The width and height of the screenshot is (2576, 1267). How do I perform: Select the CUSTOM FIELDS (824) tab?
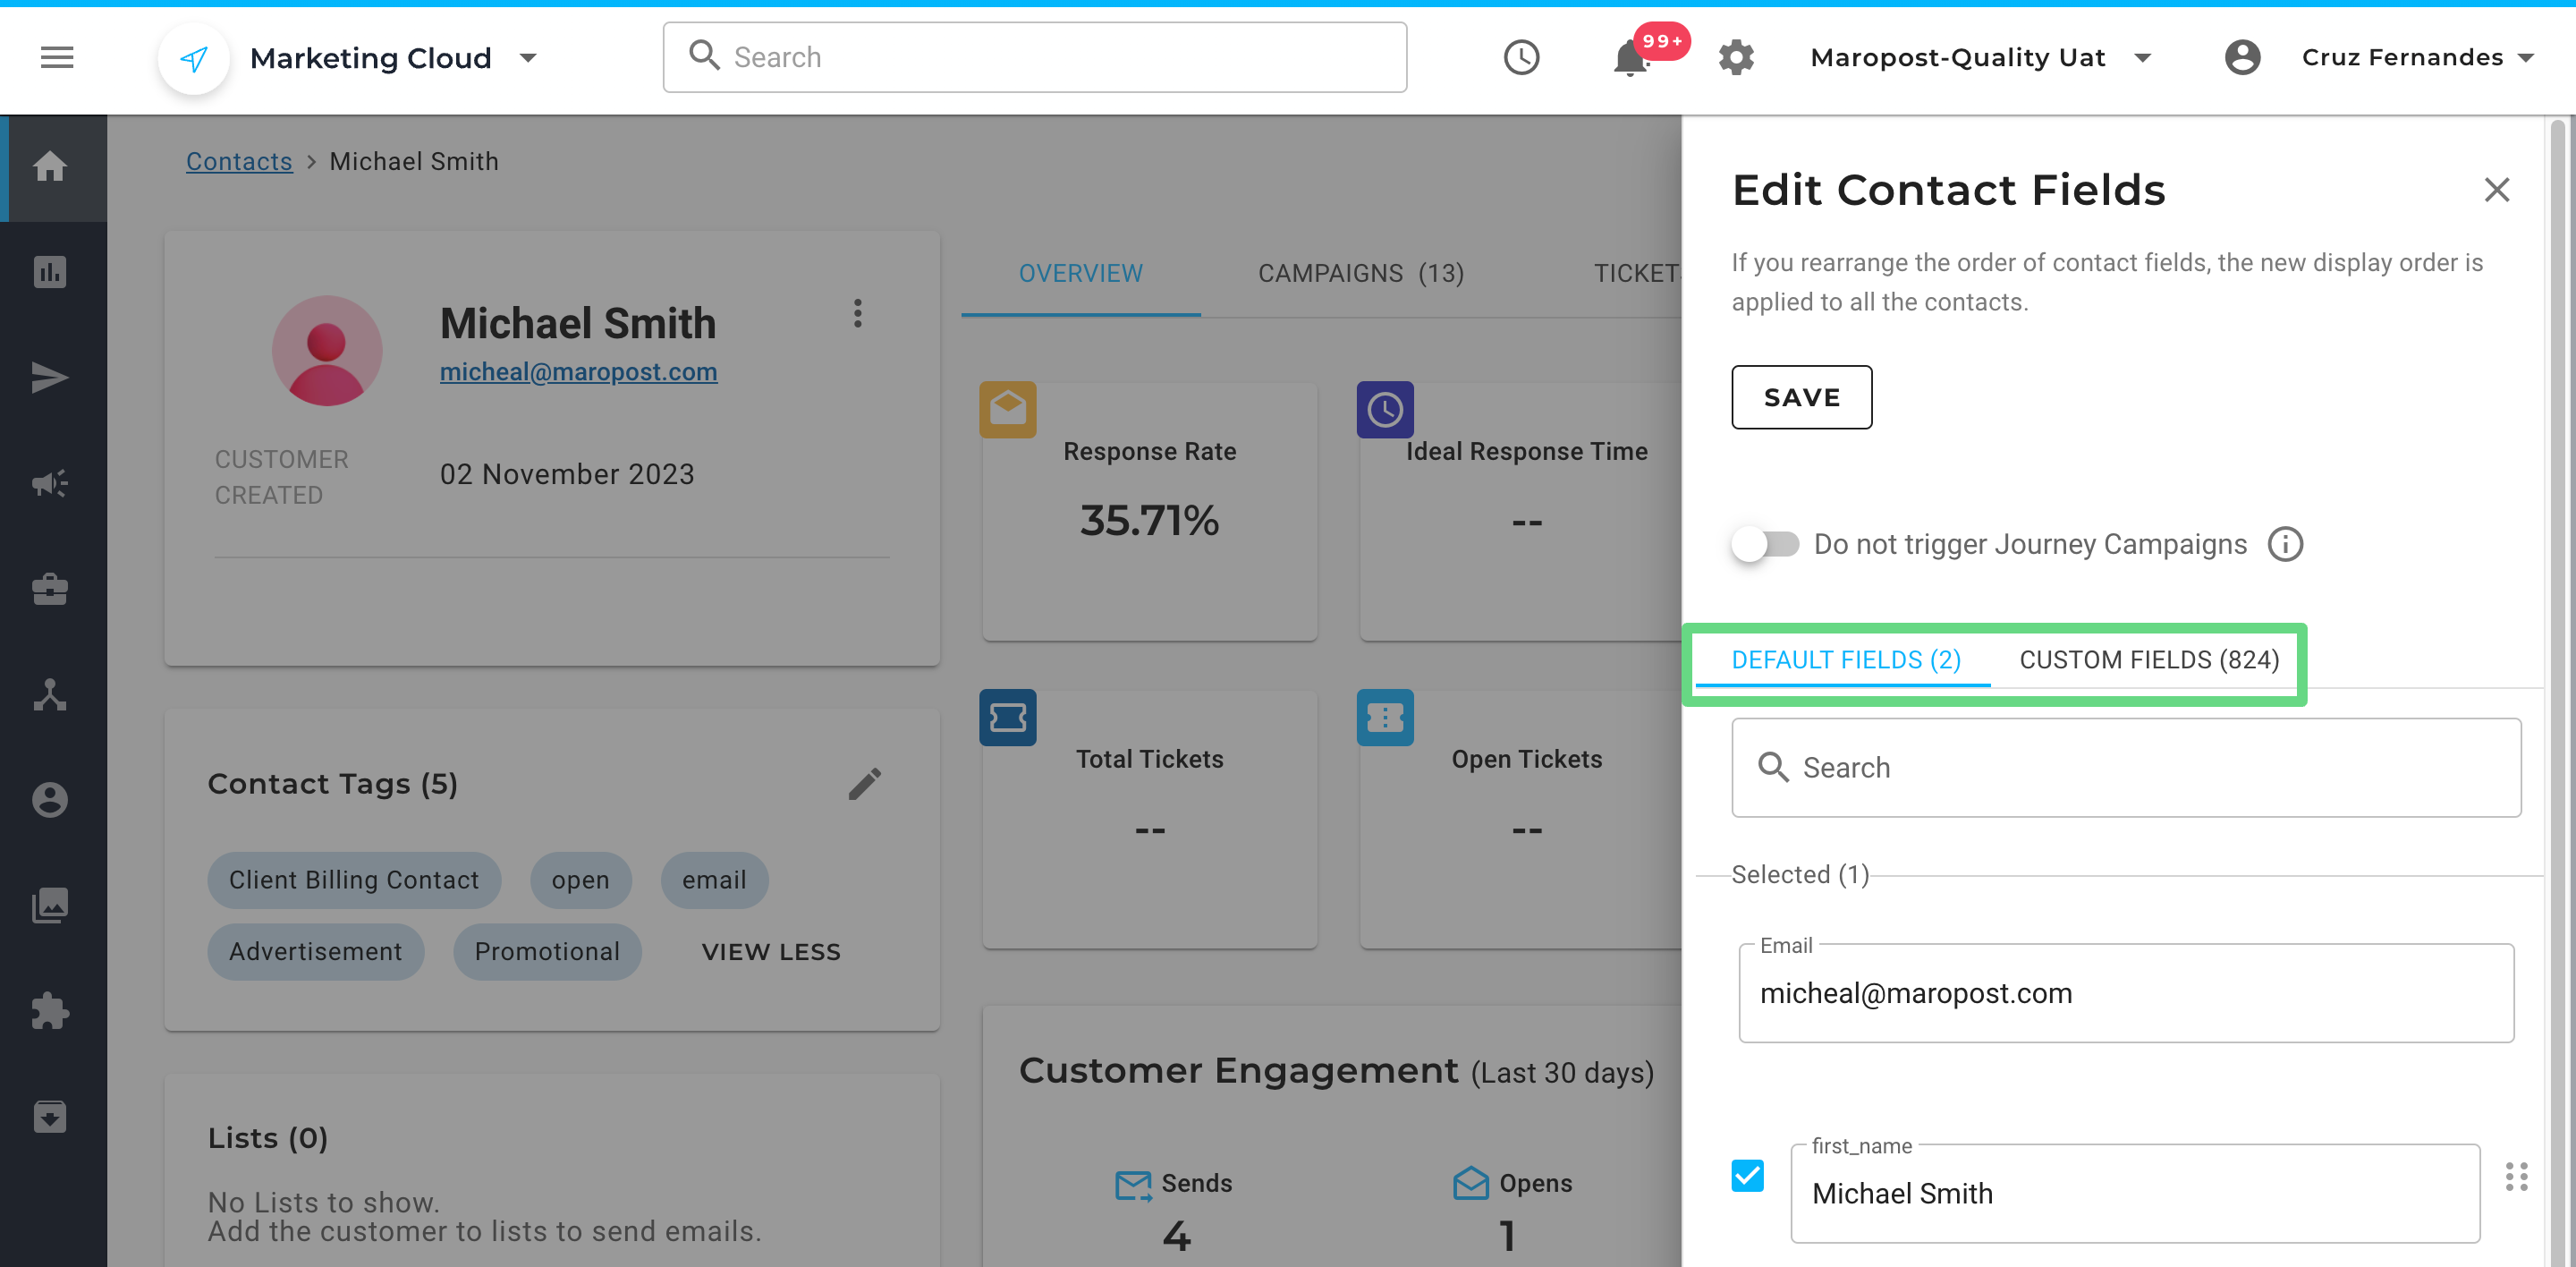[2149, 660]
